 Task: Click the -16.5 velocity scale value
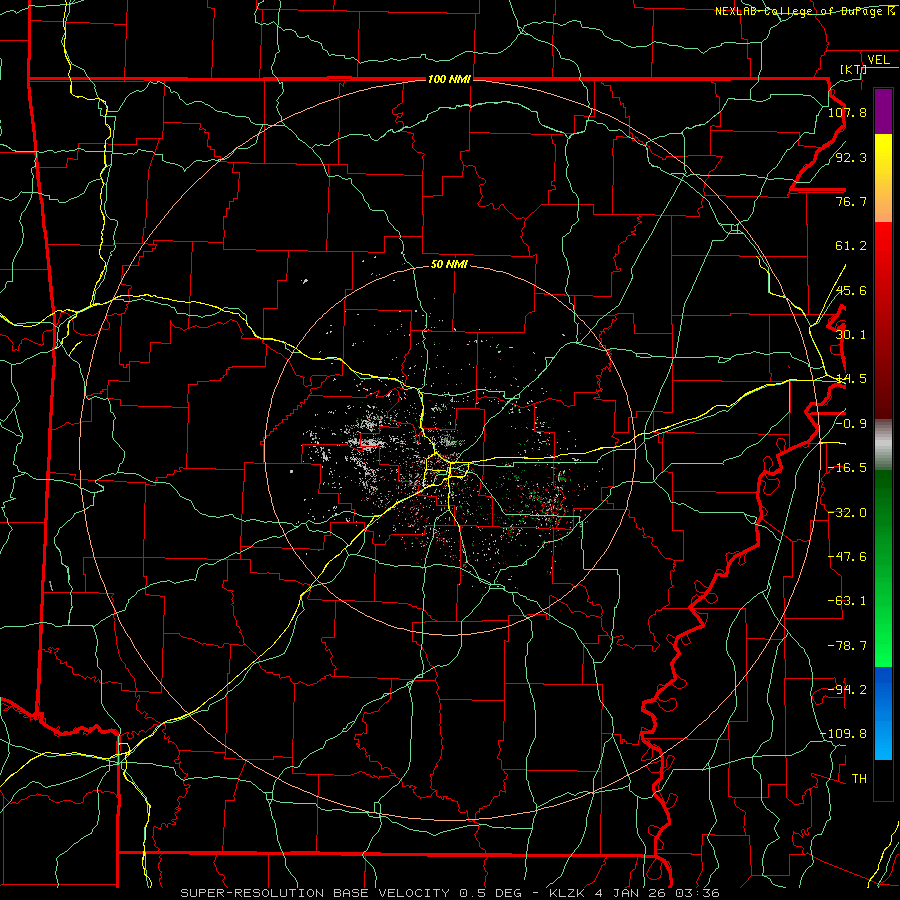(x=847, y=468)
